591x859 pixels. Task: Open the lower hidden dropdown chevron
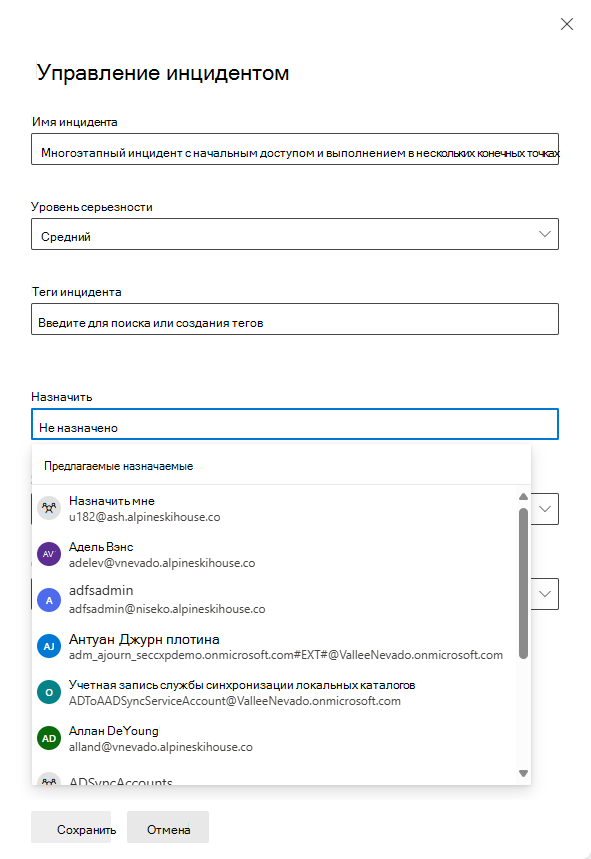(545, 594)
